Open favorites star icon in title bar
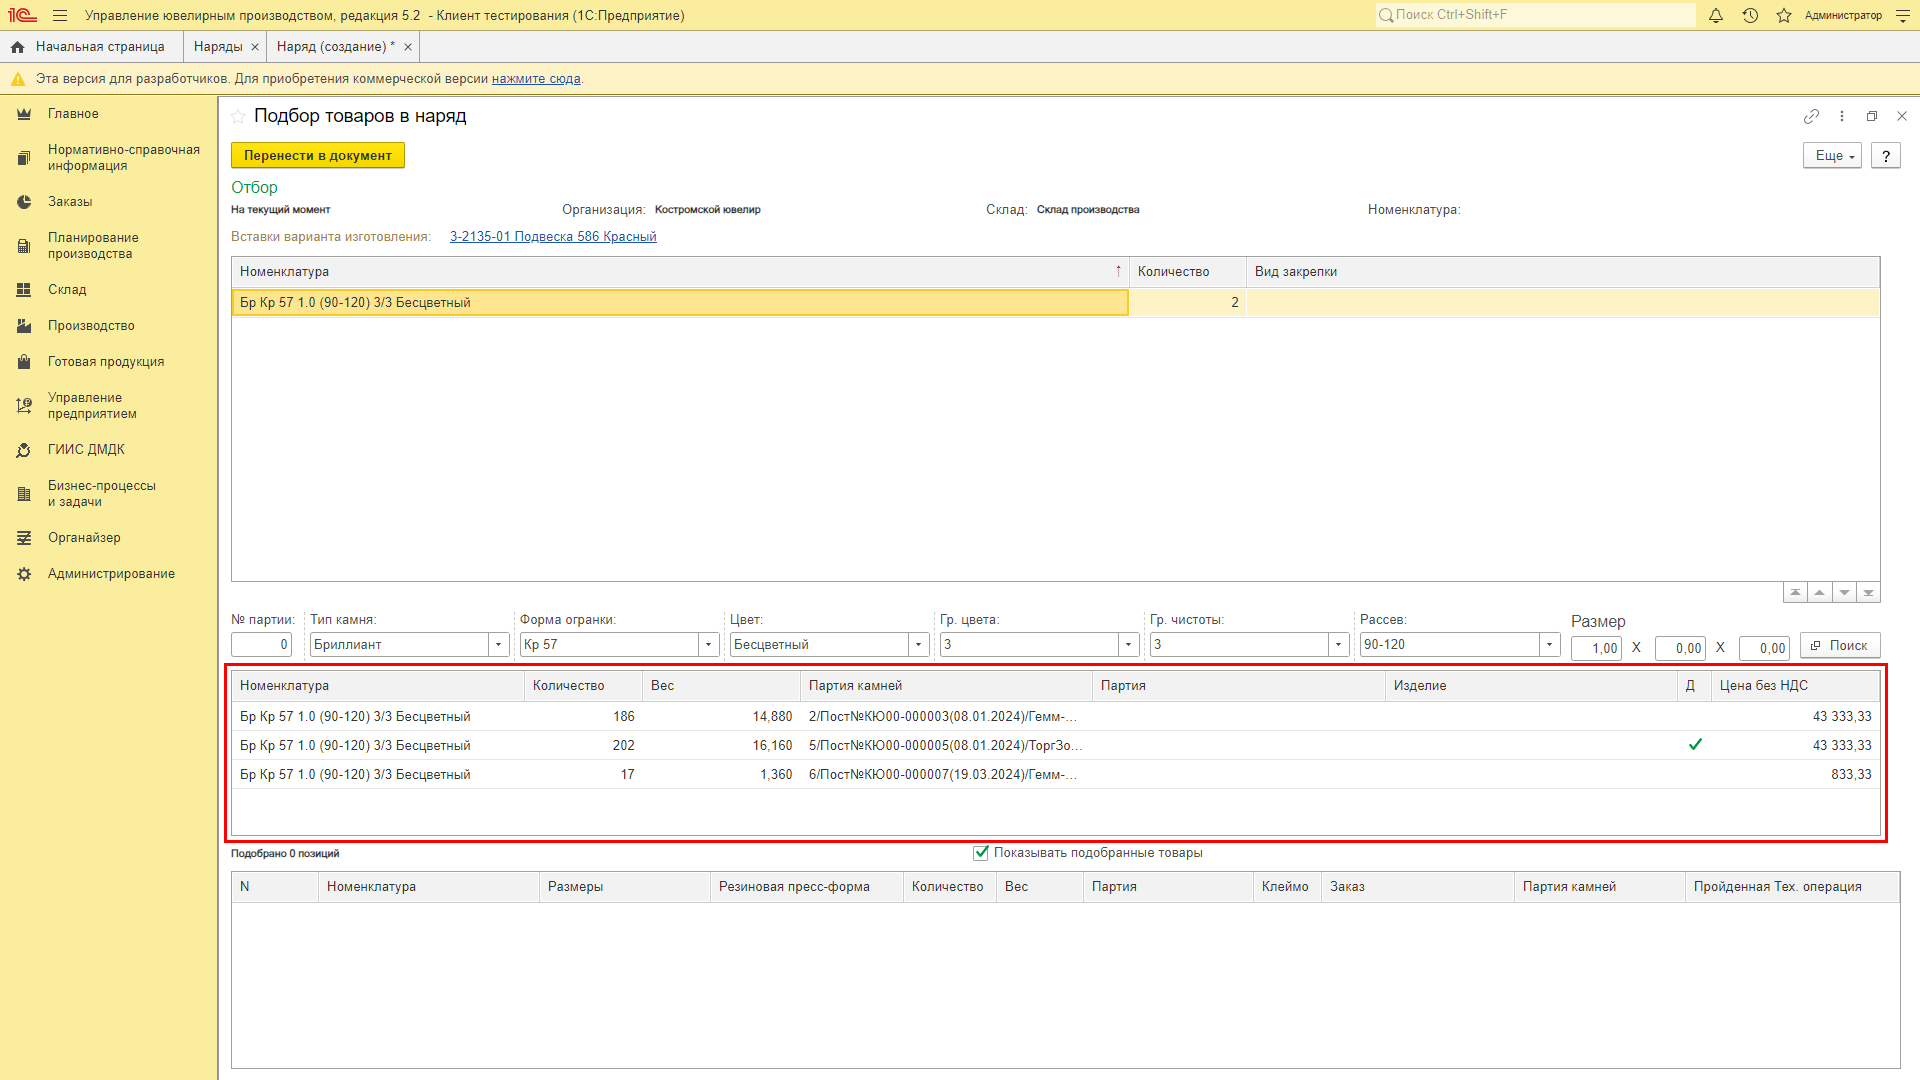Screen dimensions: 1920x1080 point(1784,15)
